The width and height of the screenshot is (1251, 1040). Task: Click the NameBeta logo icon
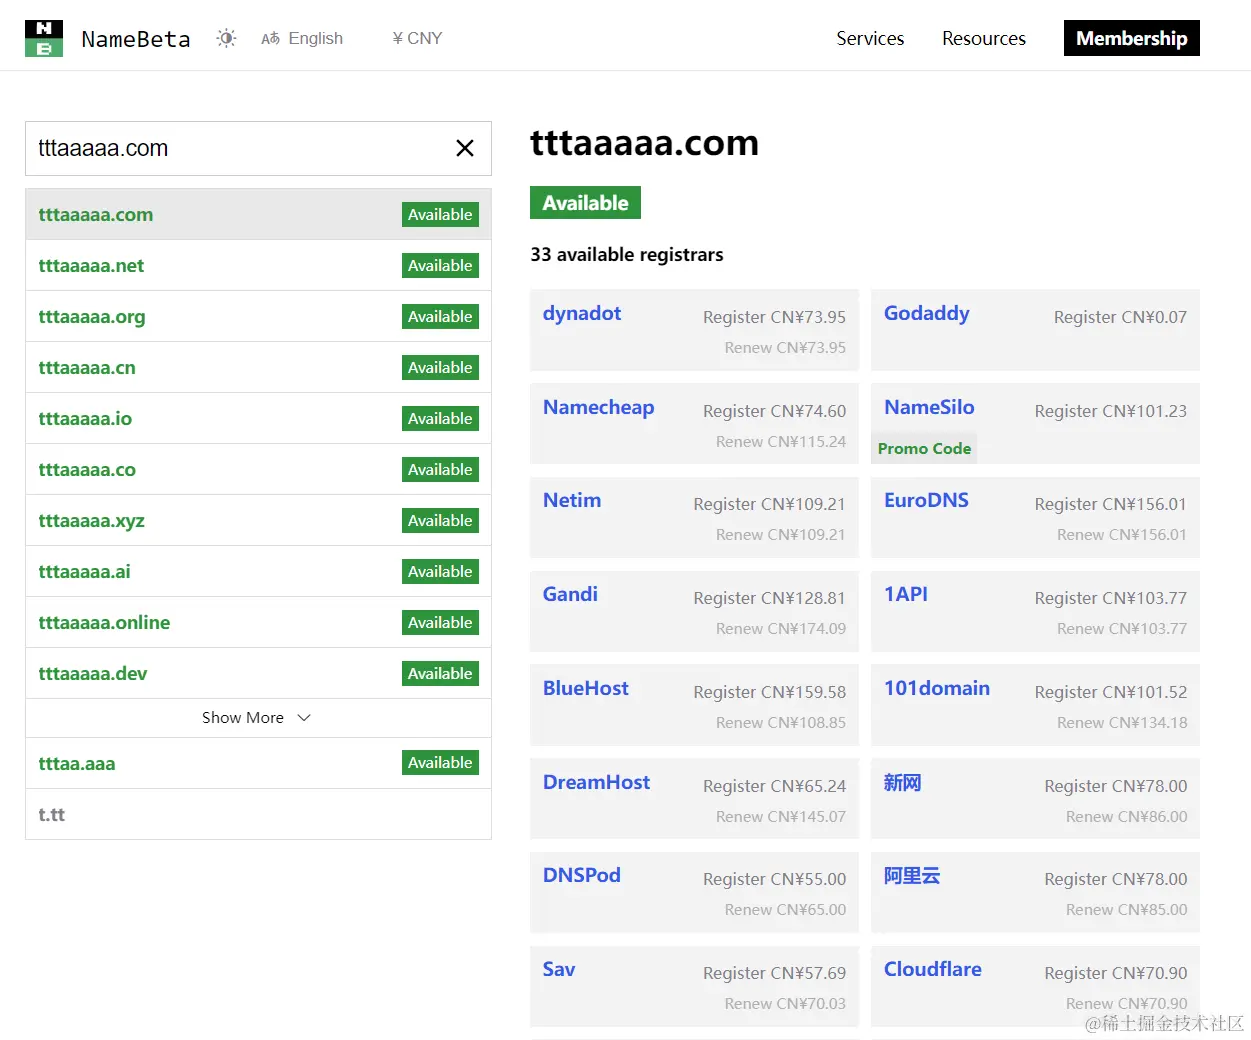click(44, 38)
